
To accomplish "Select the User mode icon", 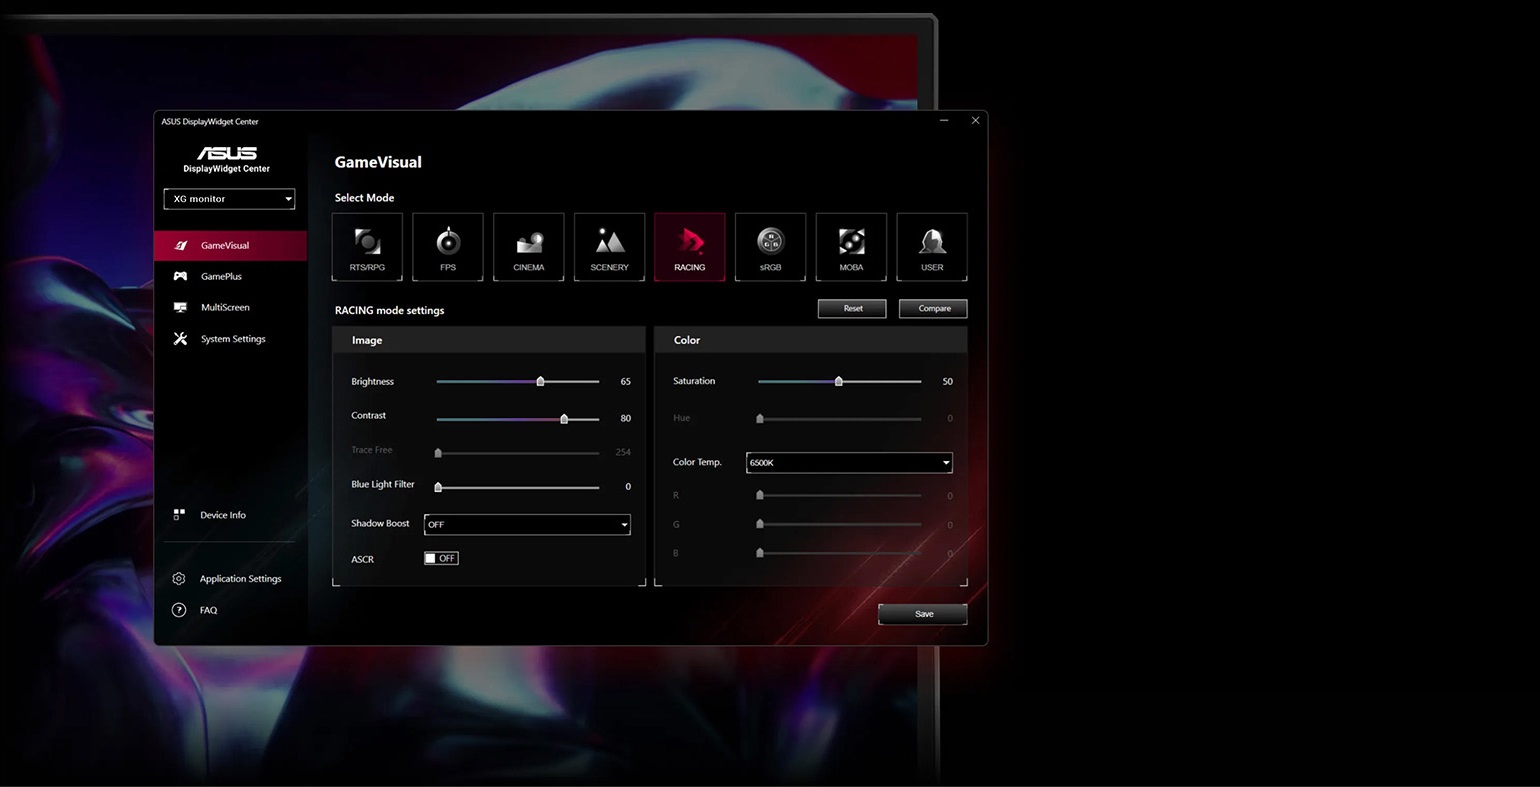I will pyautogui.click(x=932, y=246).
